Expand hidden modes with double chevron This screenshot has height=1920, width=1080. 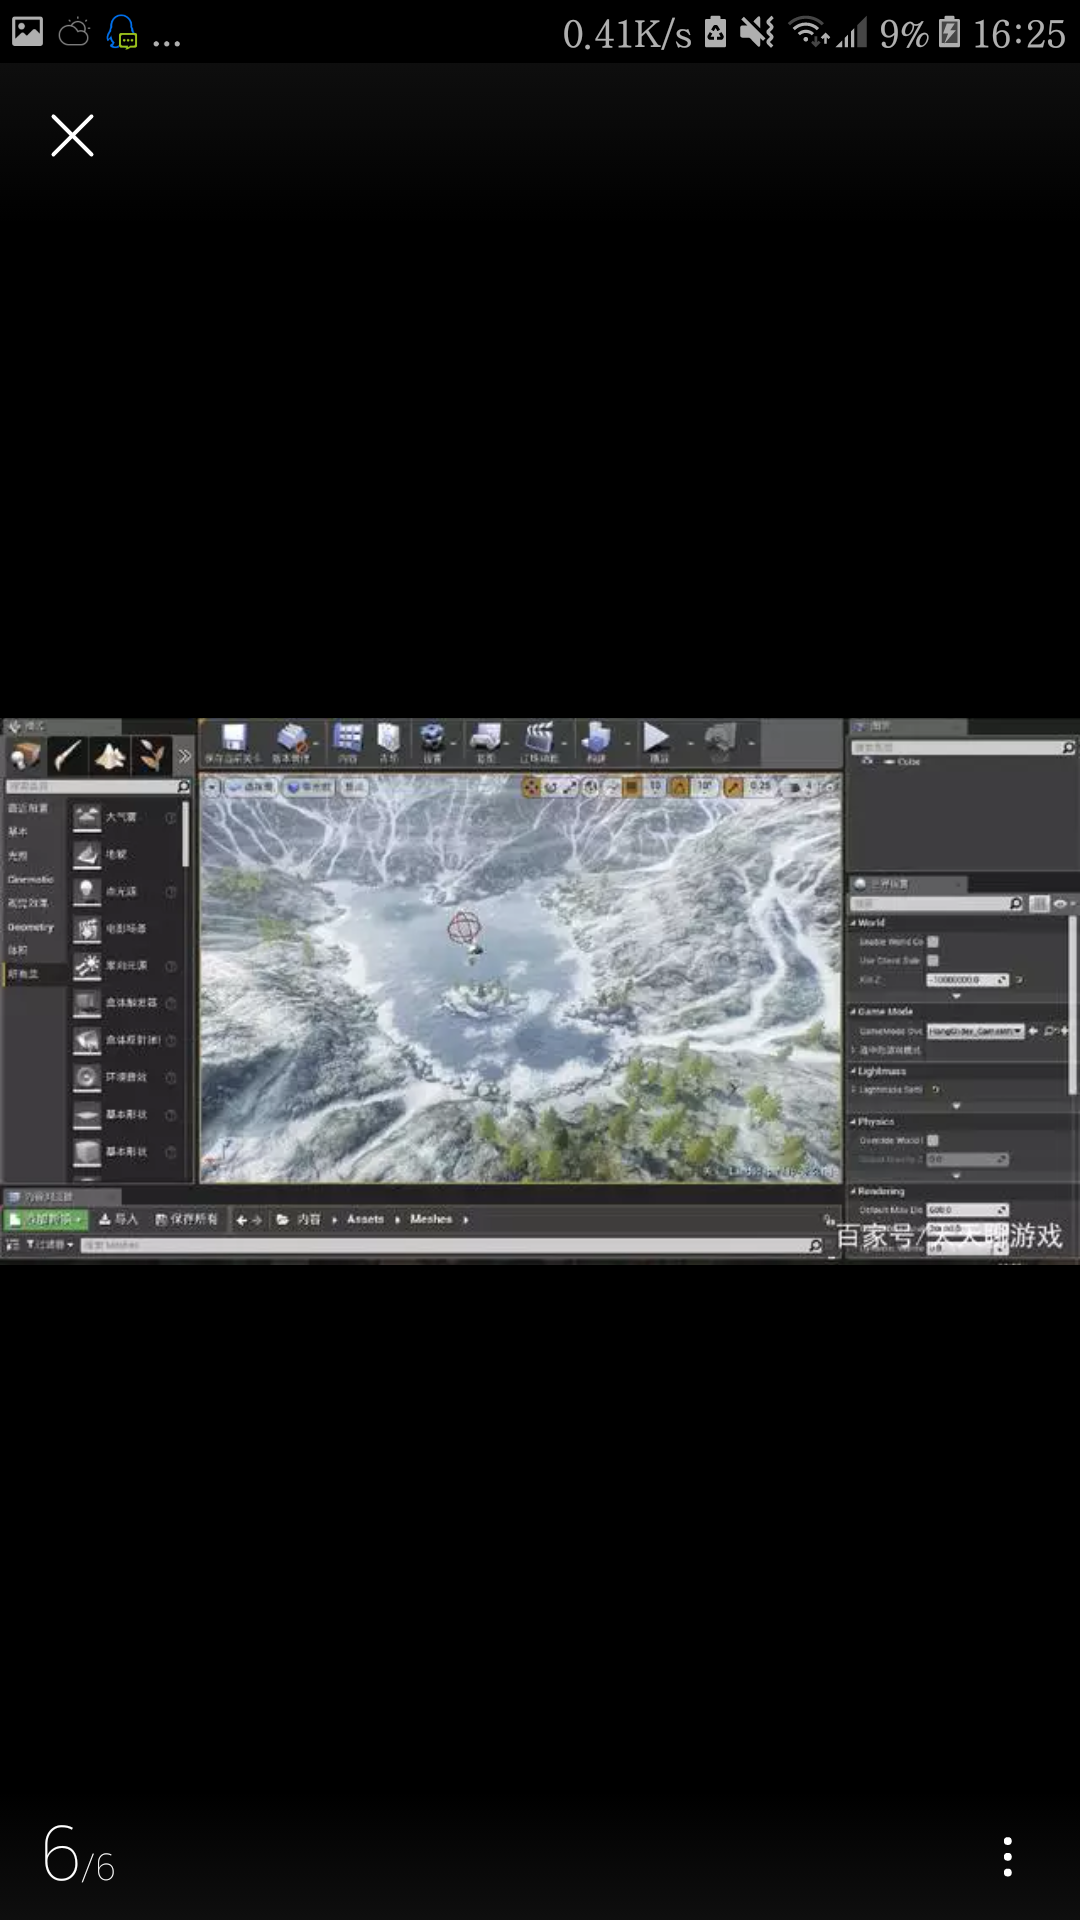click(x=184, y=757)
